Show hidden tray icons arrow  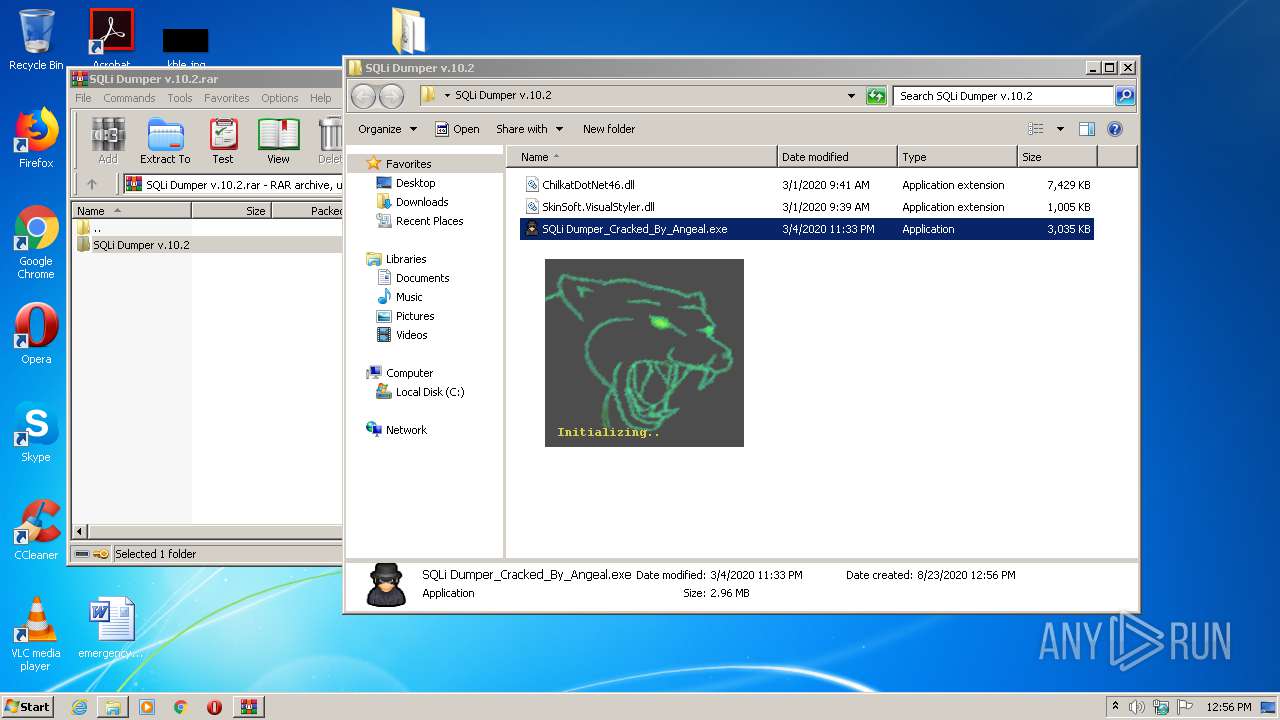1115,707
